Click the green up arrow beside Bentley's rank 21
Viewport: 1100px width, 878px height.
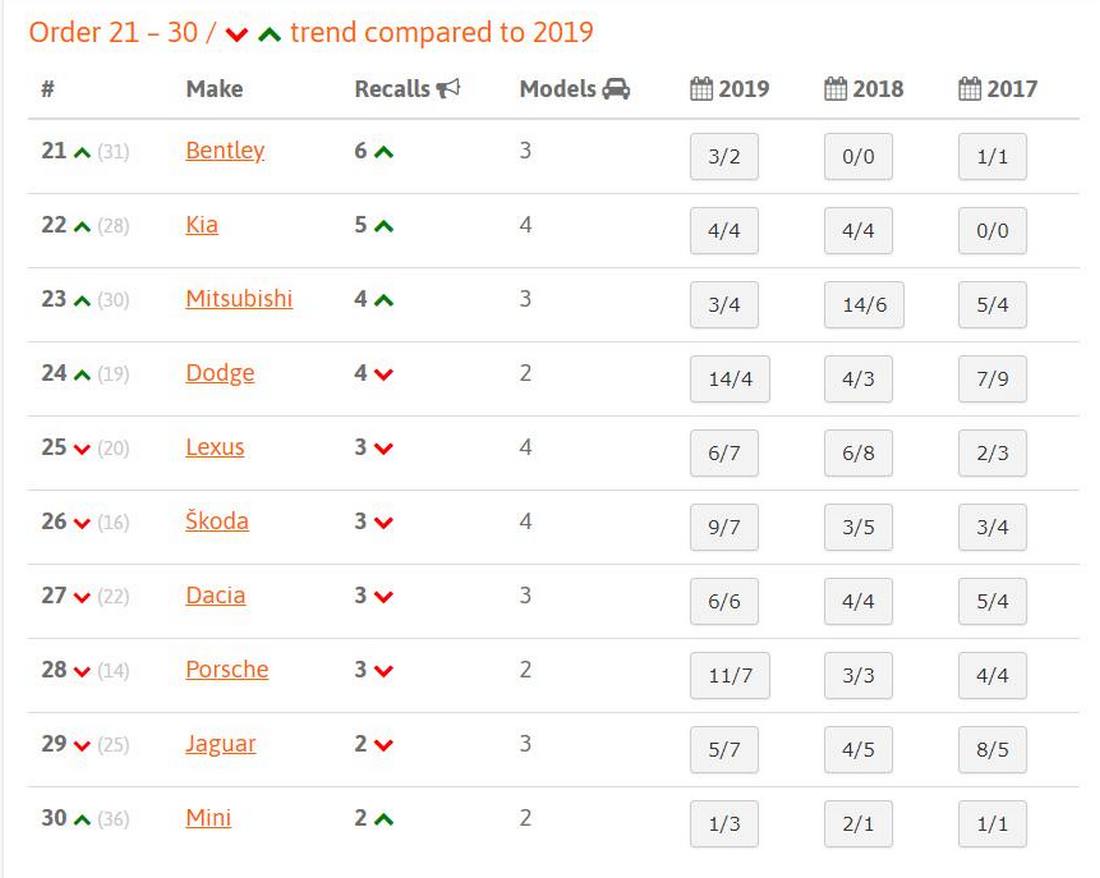point(82,152)
